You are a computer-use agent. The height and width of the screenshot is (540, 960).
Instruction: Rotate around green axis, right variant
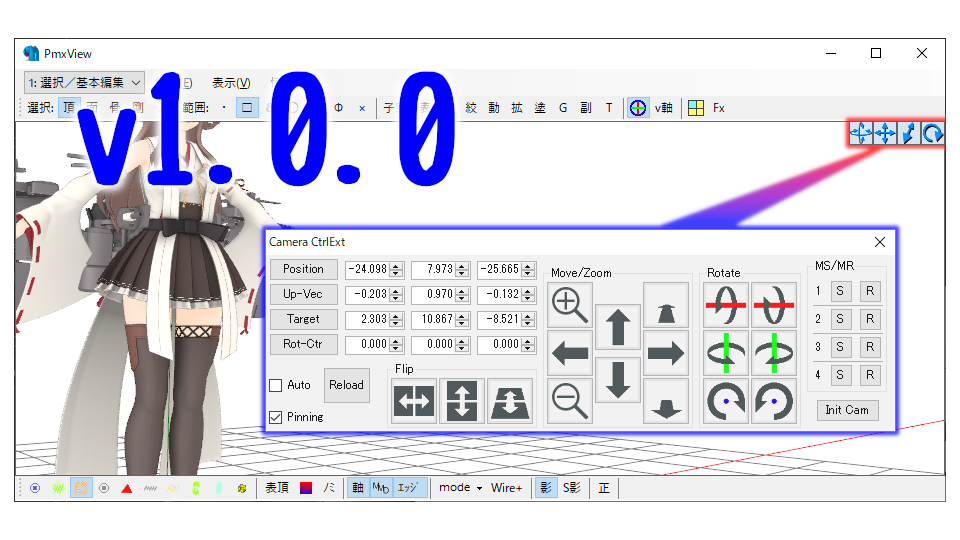tap(773, 353)
